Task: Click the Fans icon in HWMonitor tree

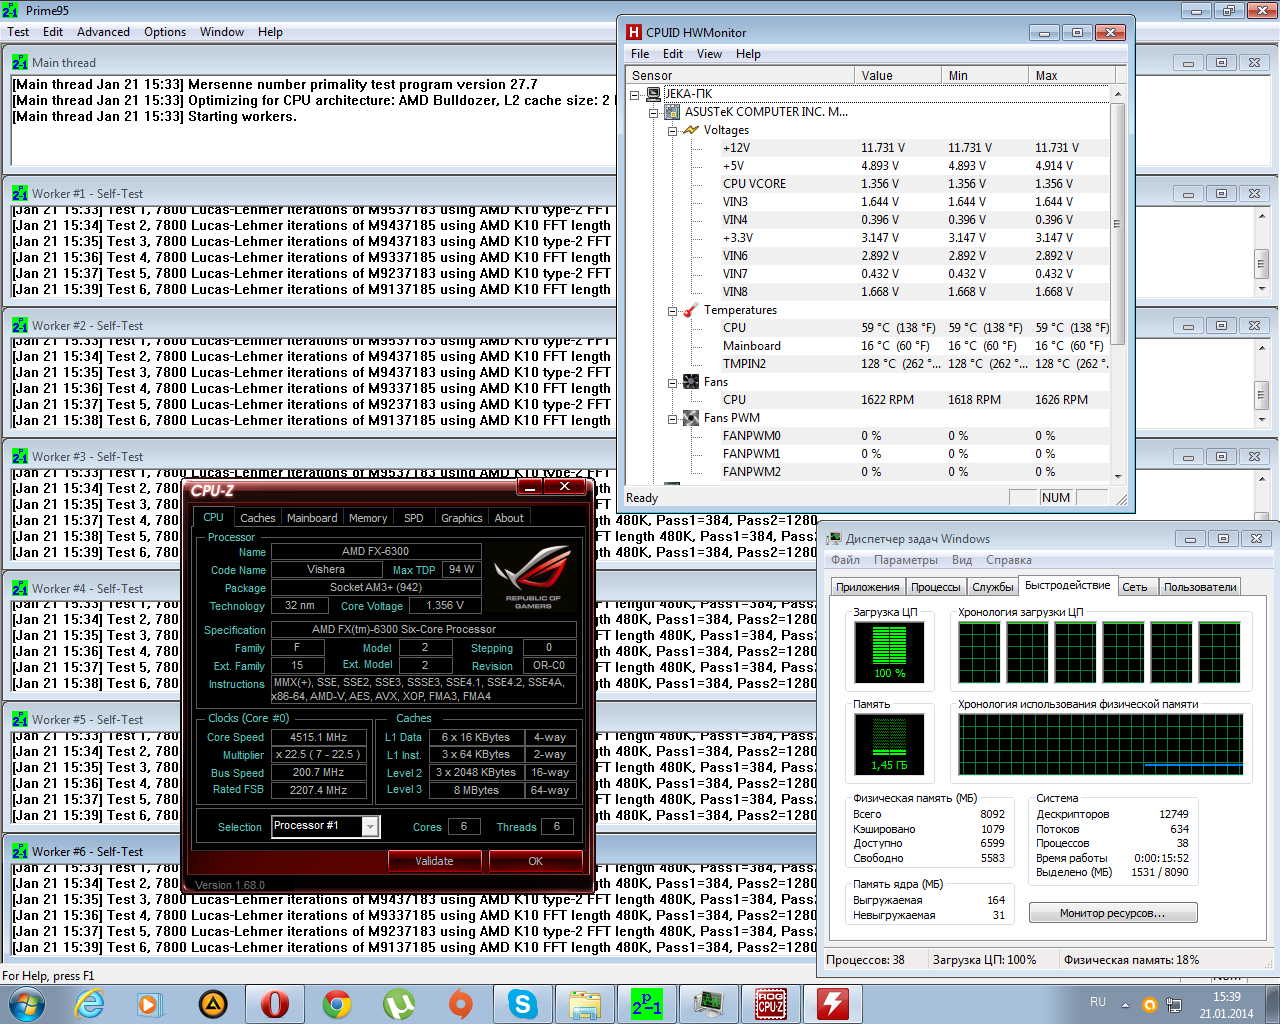Action: [x=691, y=382]
